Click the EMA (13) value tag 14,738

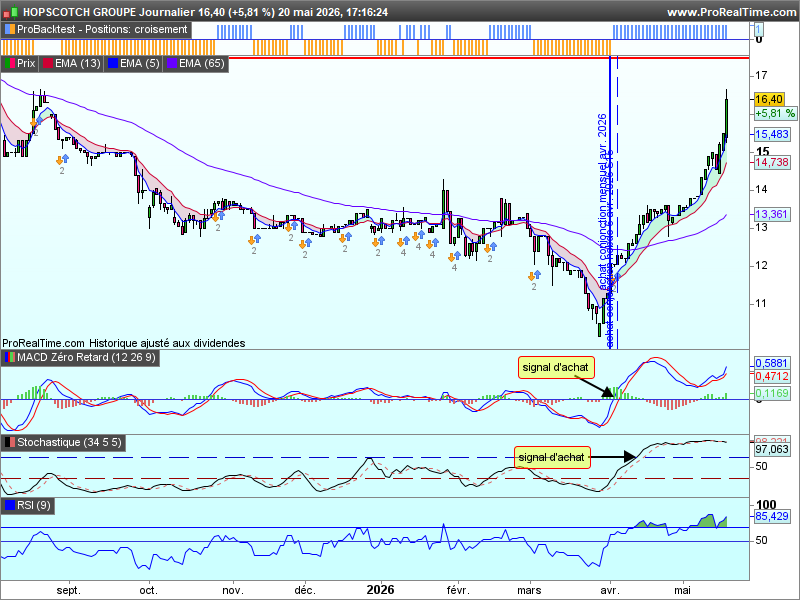772,162
